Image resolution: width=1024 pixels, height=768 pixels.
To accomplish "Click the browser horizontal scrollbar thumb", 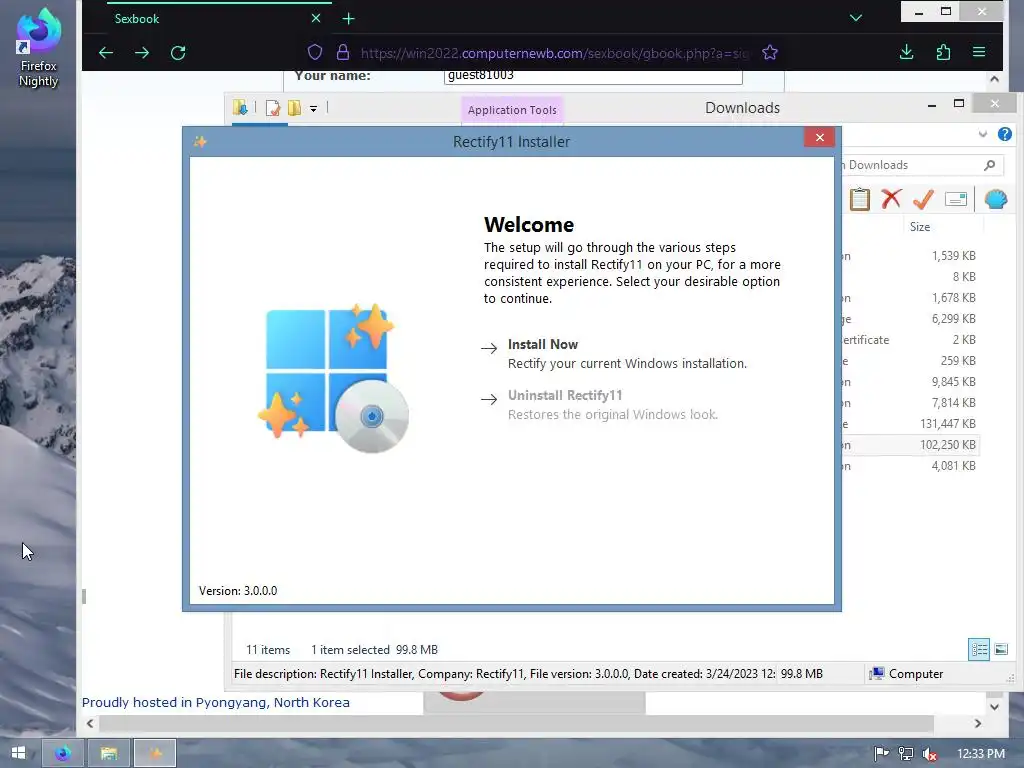I will 516,724.
